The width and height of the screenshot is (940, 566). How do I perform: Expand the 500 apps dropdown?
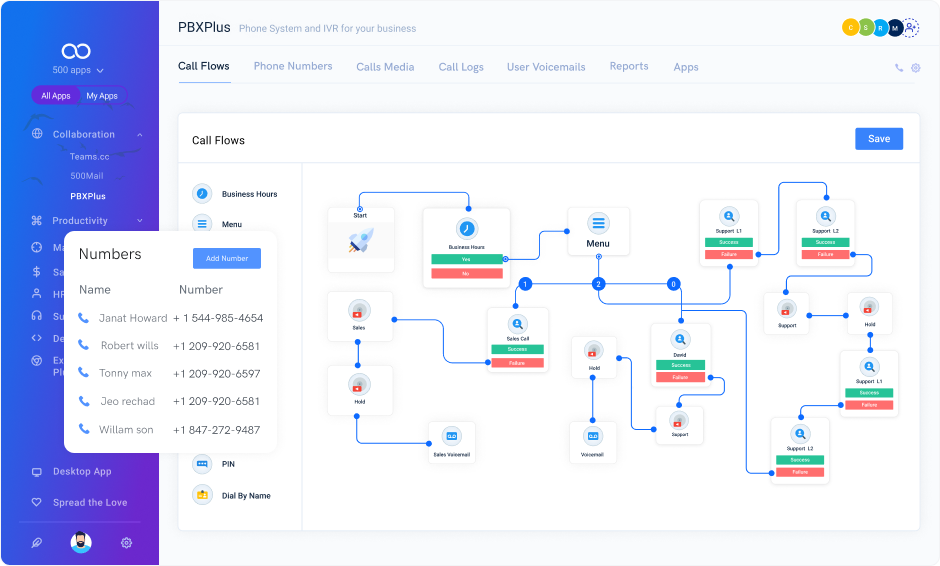[78, 71]
